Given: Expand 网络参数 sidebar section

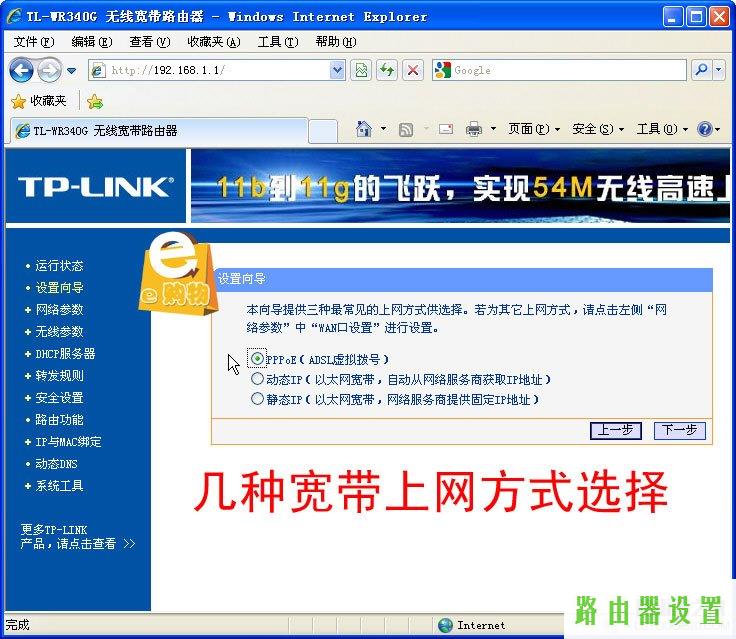Looking at the screenshot, I should 59,309.
